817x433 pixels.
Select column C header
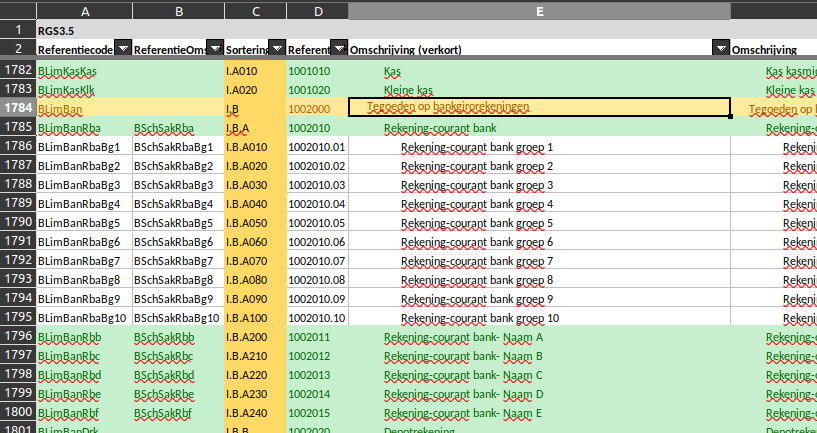tap(255, 11)
